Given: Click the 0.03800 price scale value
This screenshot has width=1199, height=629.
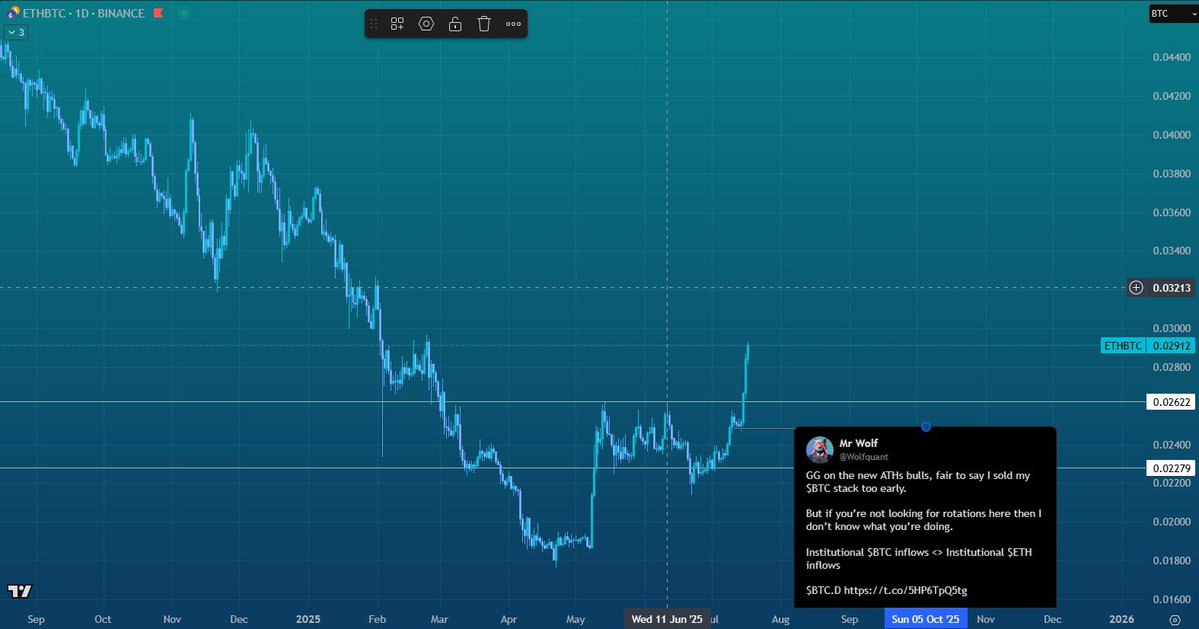Looking at the screenshot, I should tap(1171, 174).
